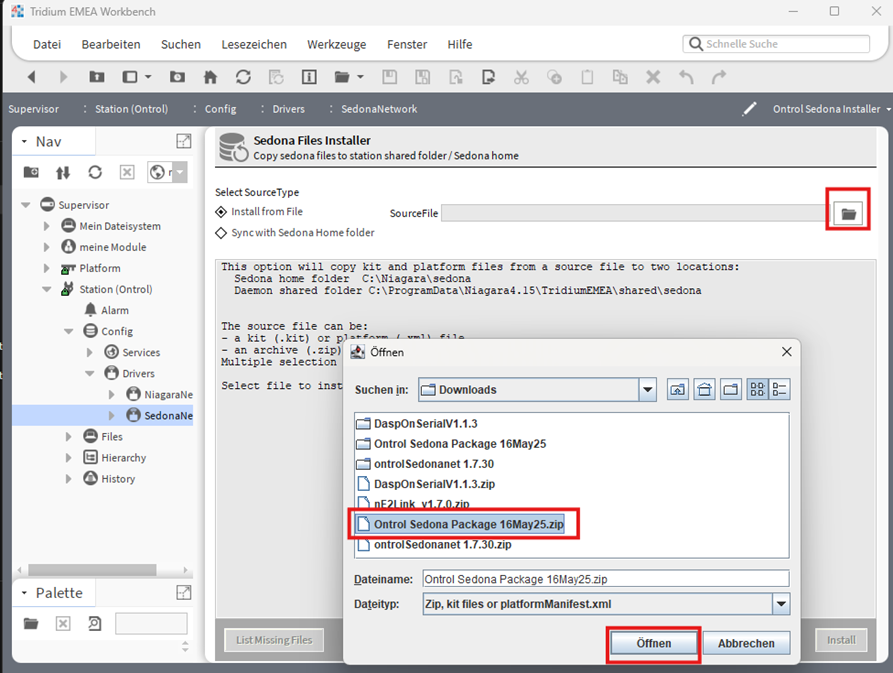Refresh the view with the main toolbar refresh icon
This screenshot has width=893, height=673.
pyautogui.click(x=243, y=77)
